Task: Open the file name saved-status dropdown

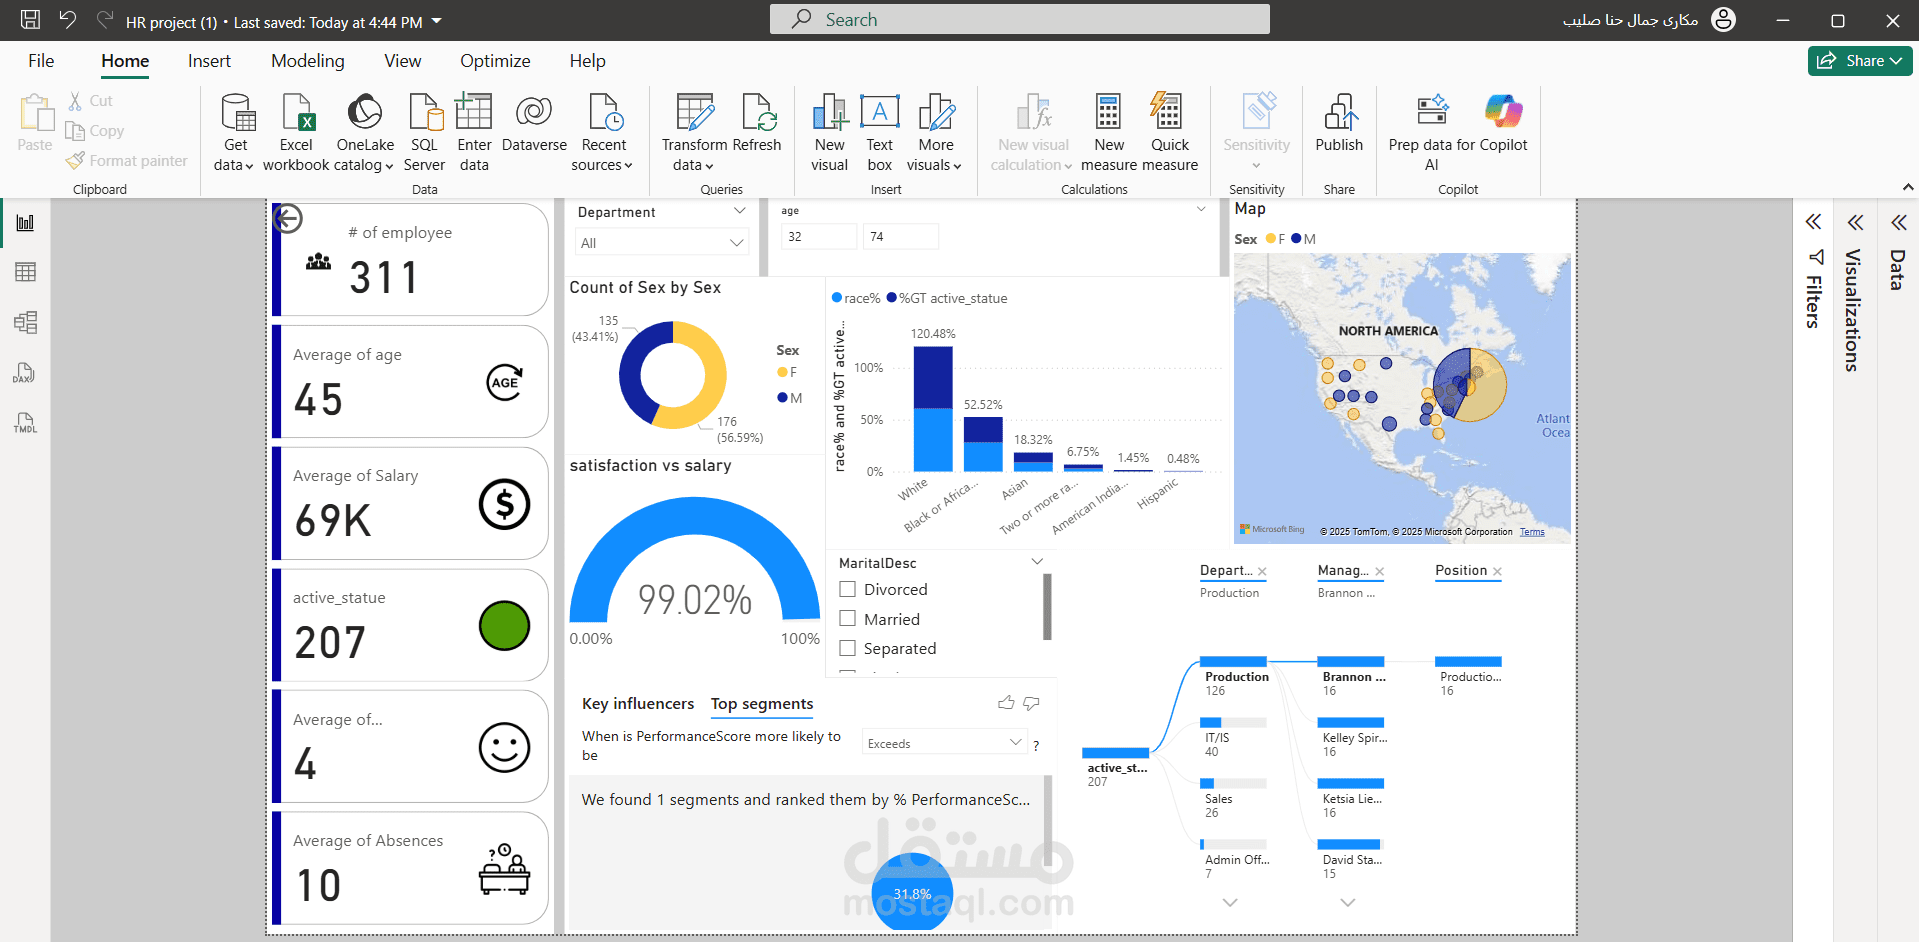Action: 436,21
